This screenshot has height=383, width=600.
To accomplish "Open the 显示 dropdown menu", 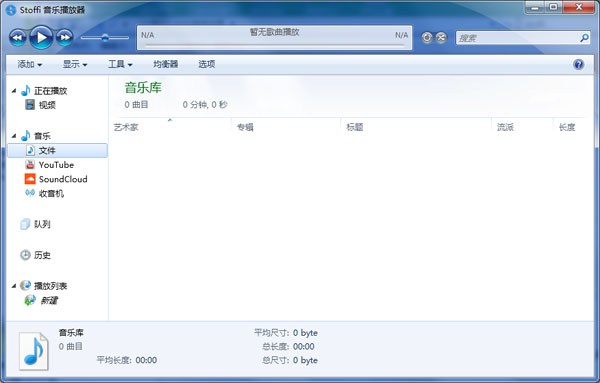I will [x=75, y=64].
